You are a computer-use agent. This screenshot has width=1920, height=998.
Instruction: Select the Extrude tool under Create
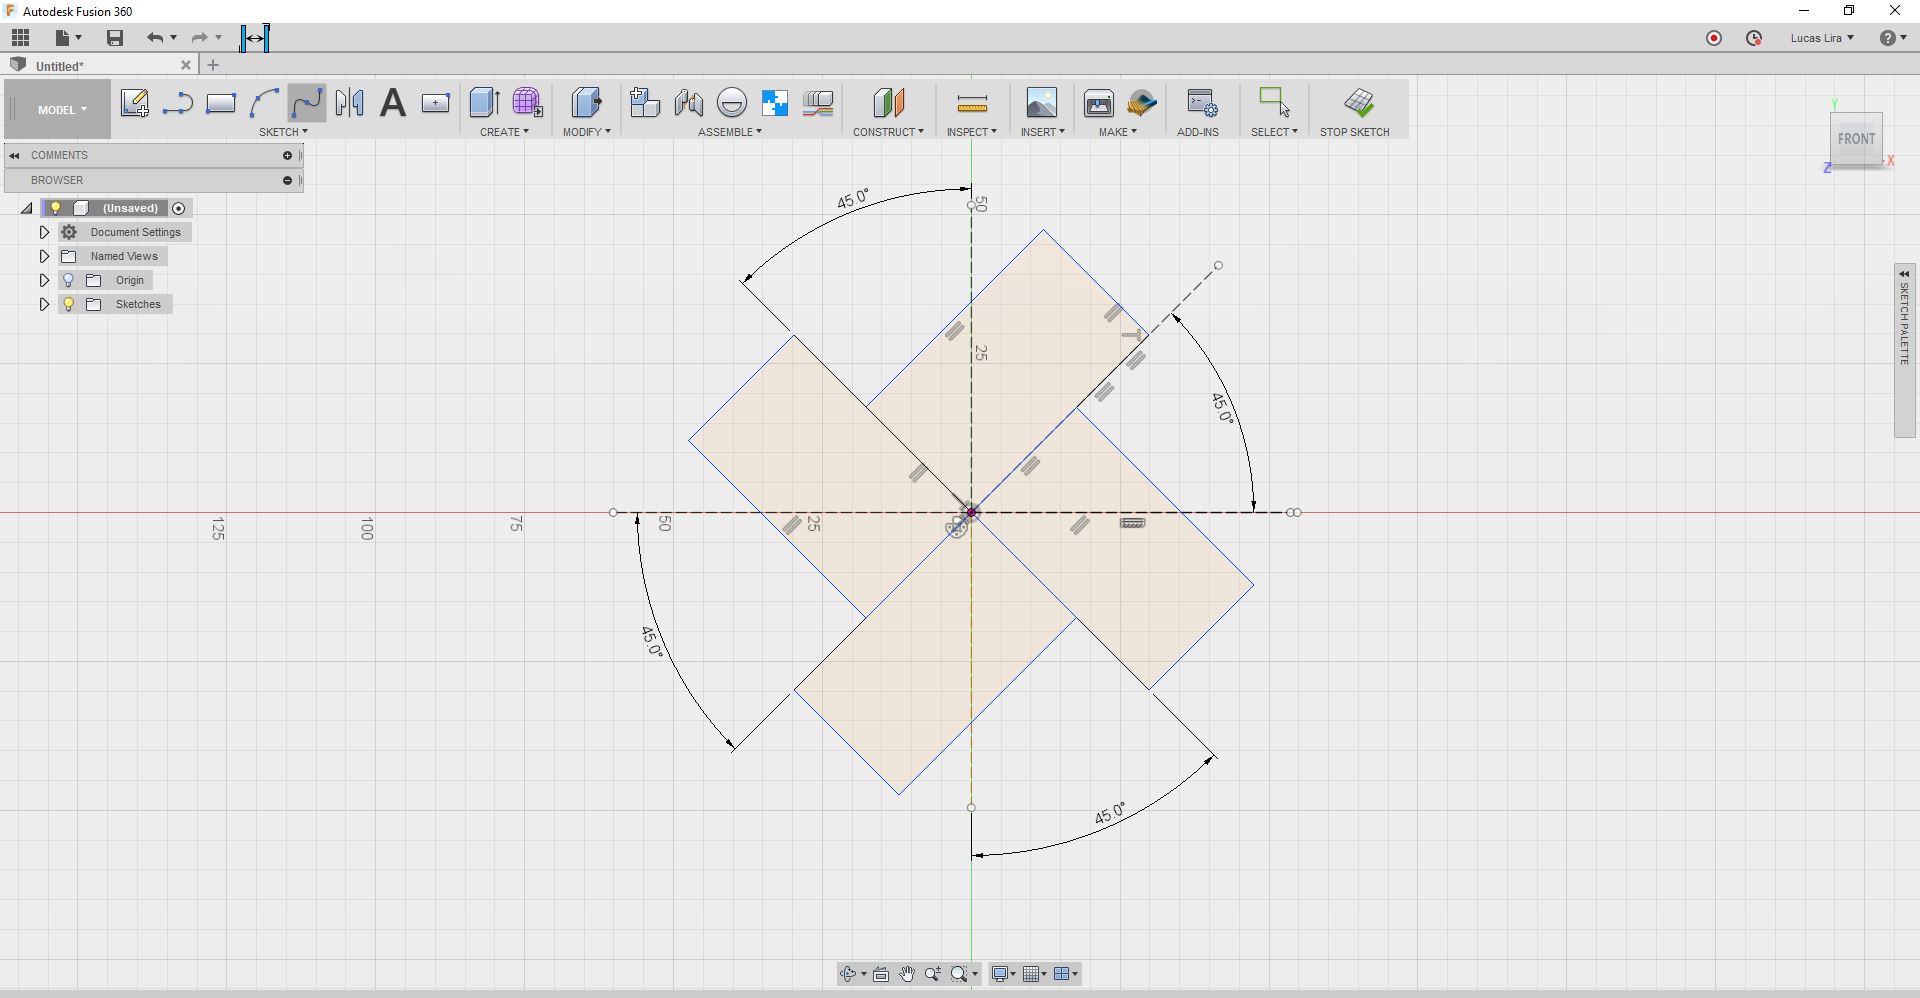[483, 103]
